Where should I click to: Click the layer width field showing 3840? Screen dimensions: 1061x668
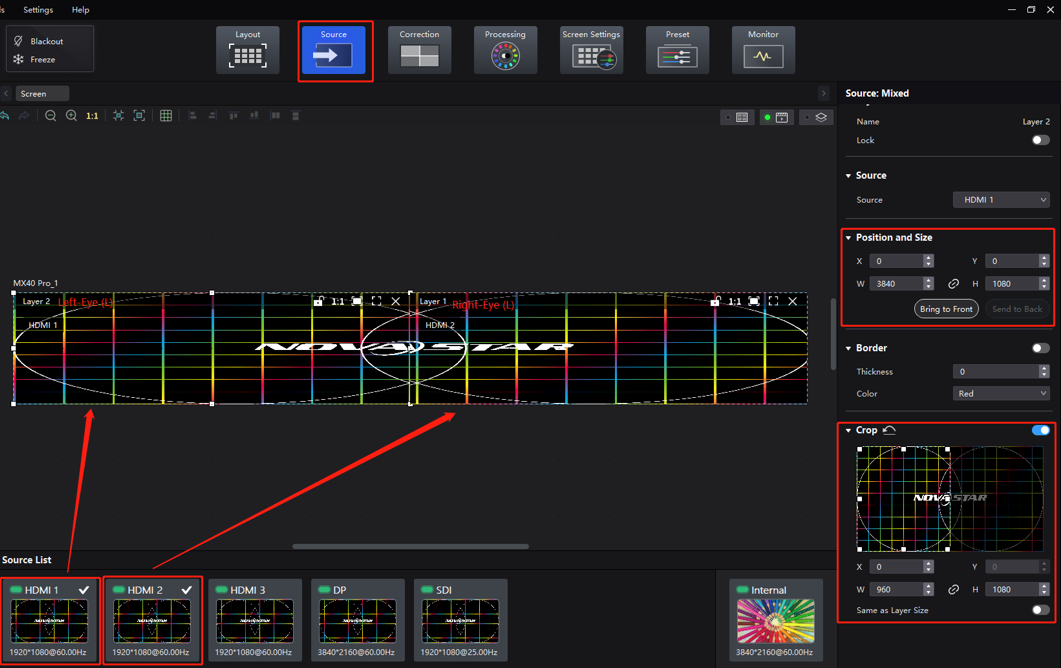click(896, 284)
